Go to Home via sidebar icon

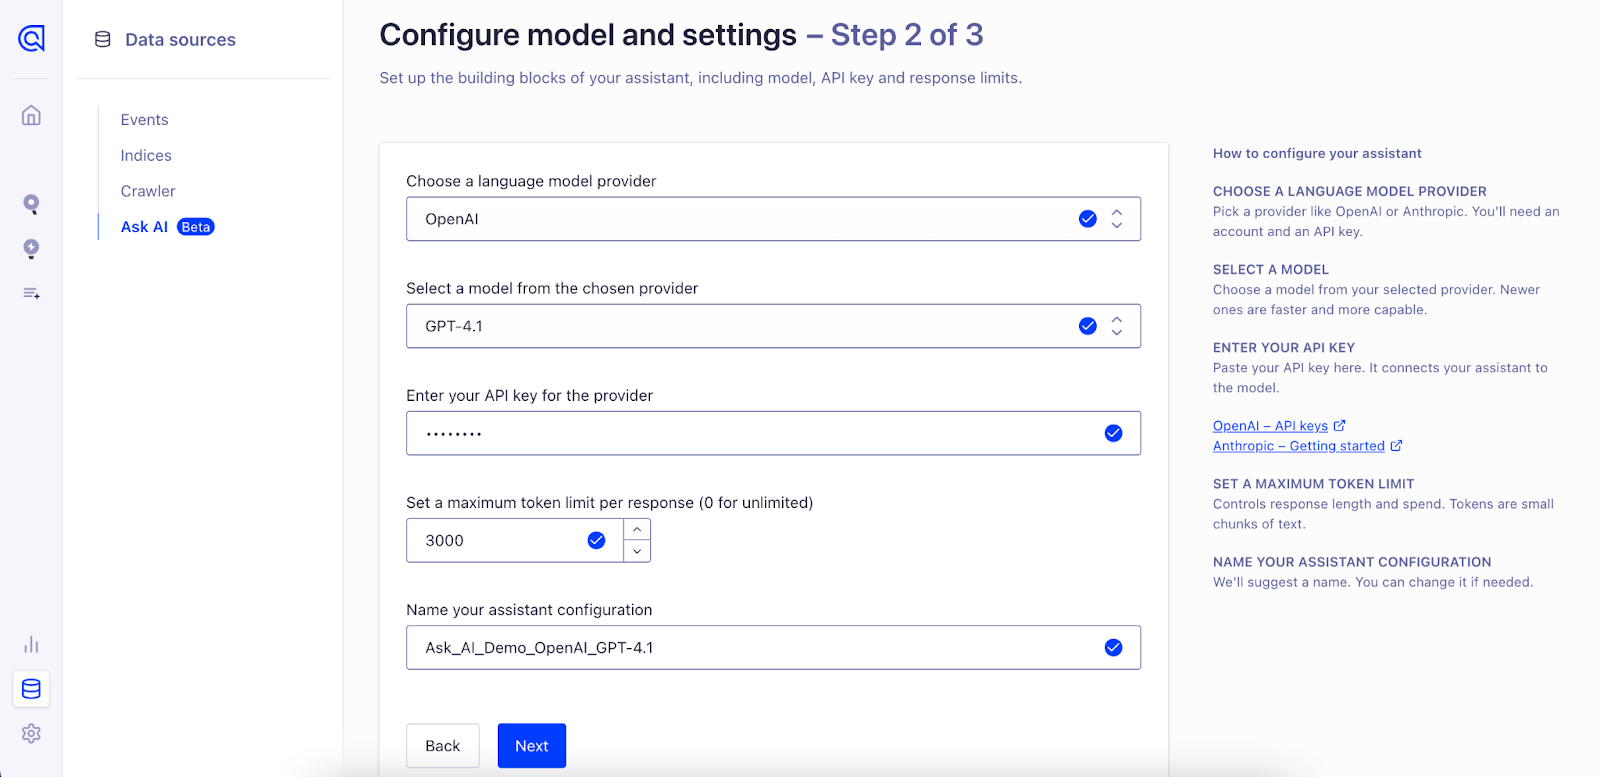[x=31, y=116]
